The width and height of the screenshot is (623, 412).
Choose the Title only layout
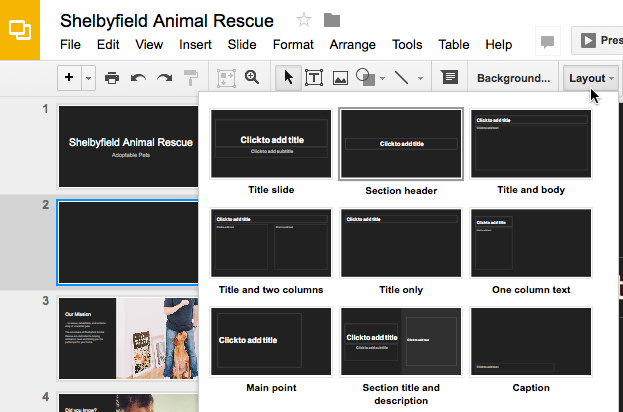click(401, 243)
